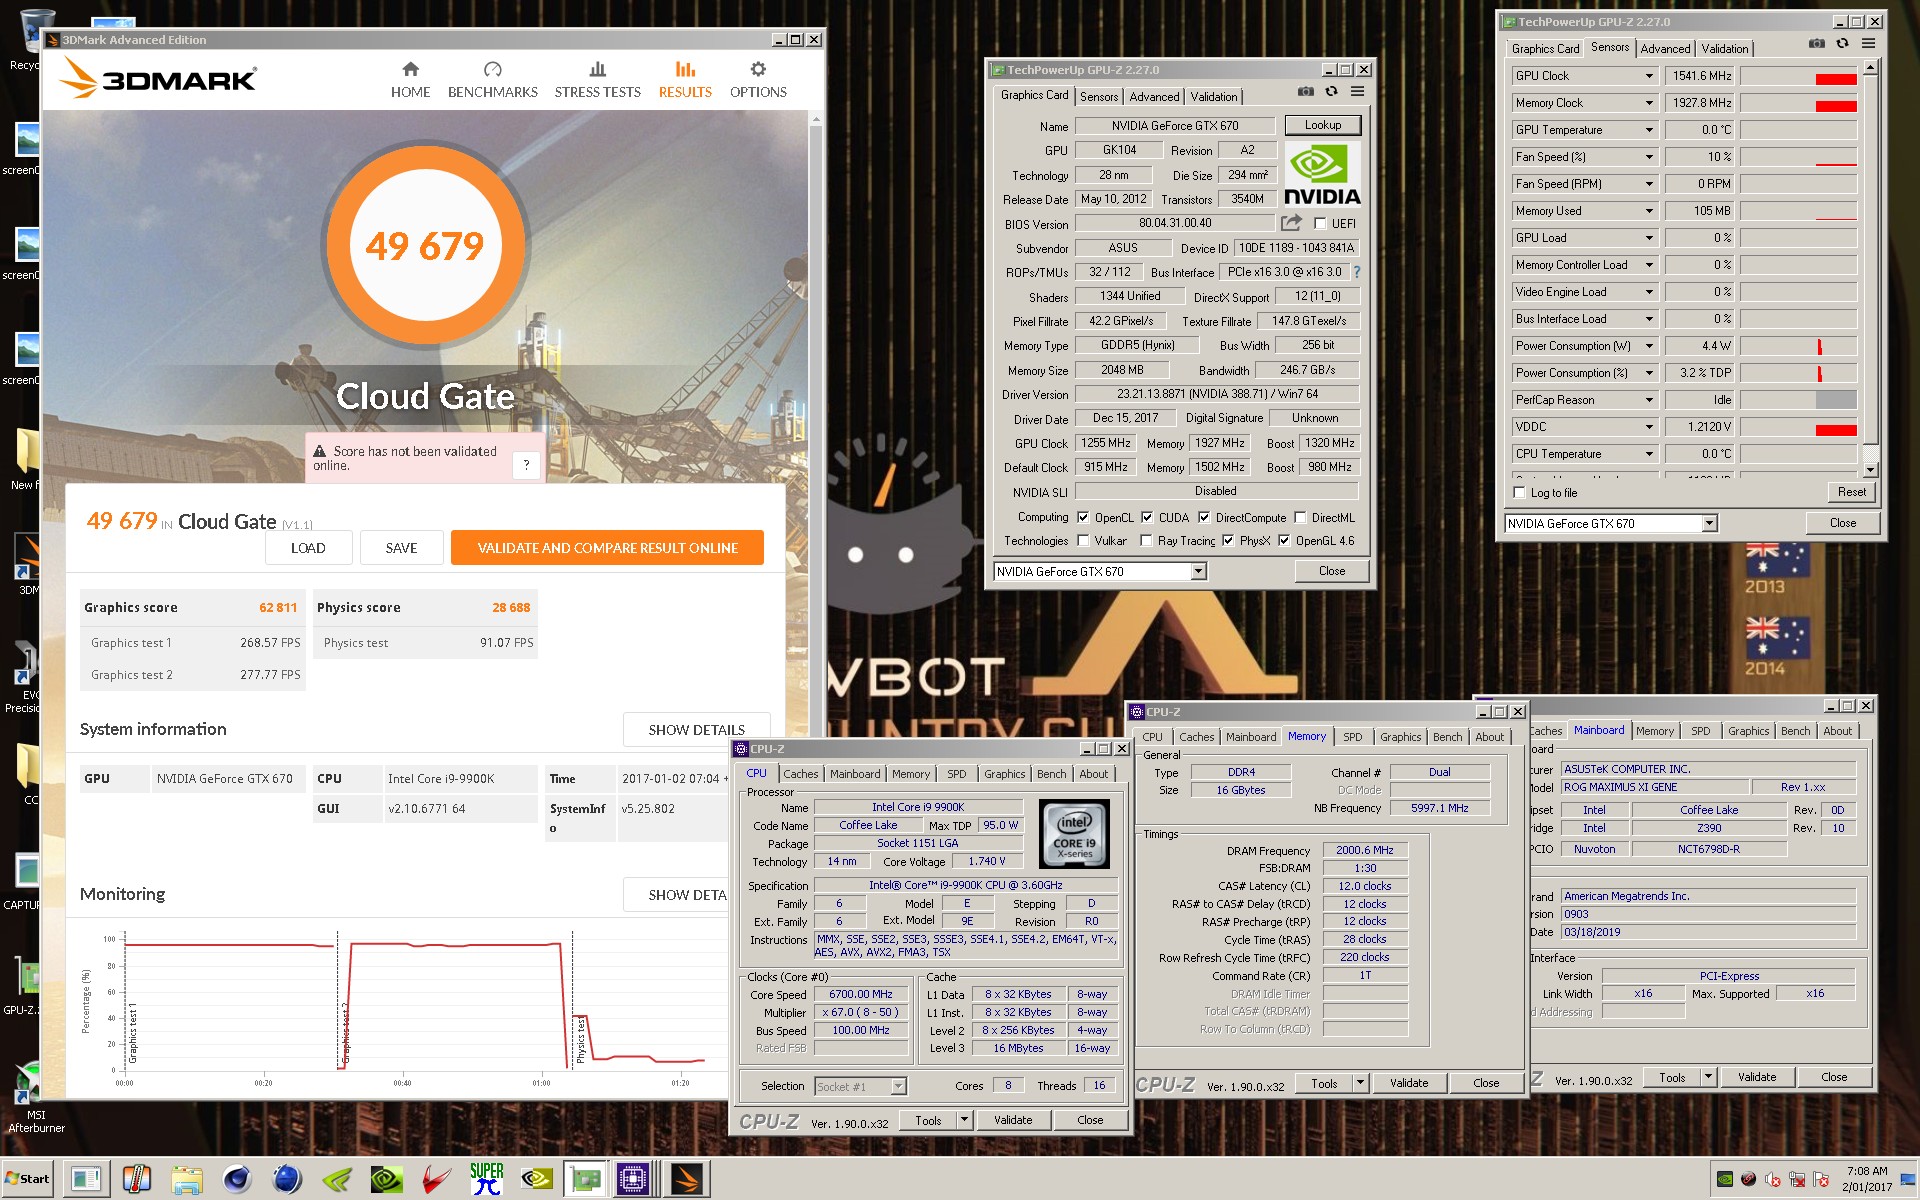Expand the GPU Clock sensor dropdown
The image size is (1920, 1200).
click(x=1649, y=76)
